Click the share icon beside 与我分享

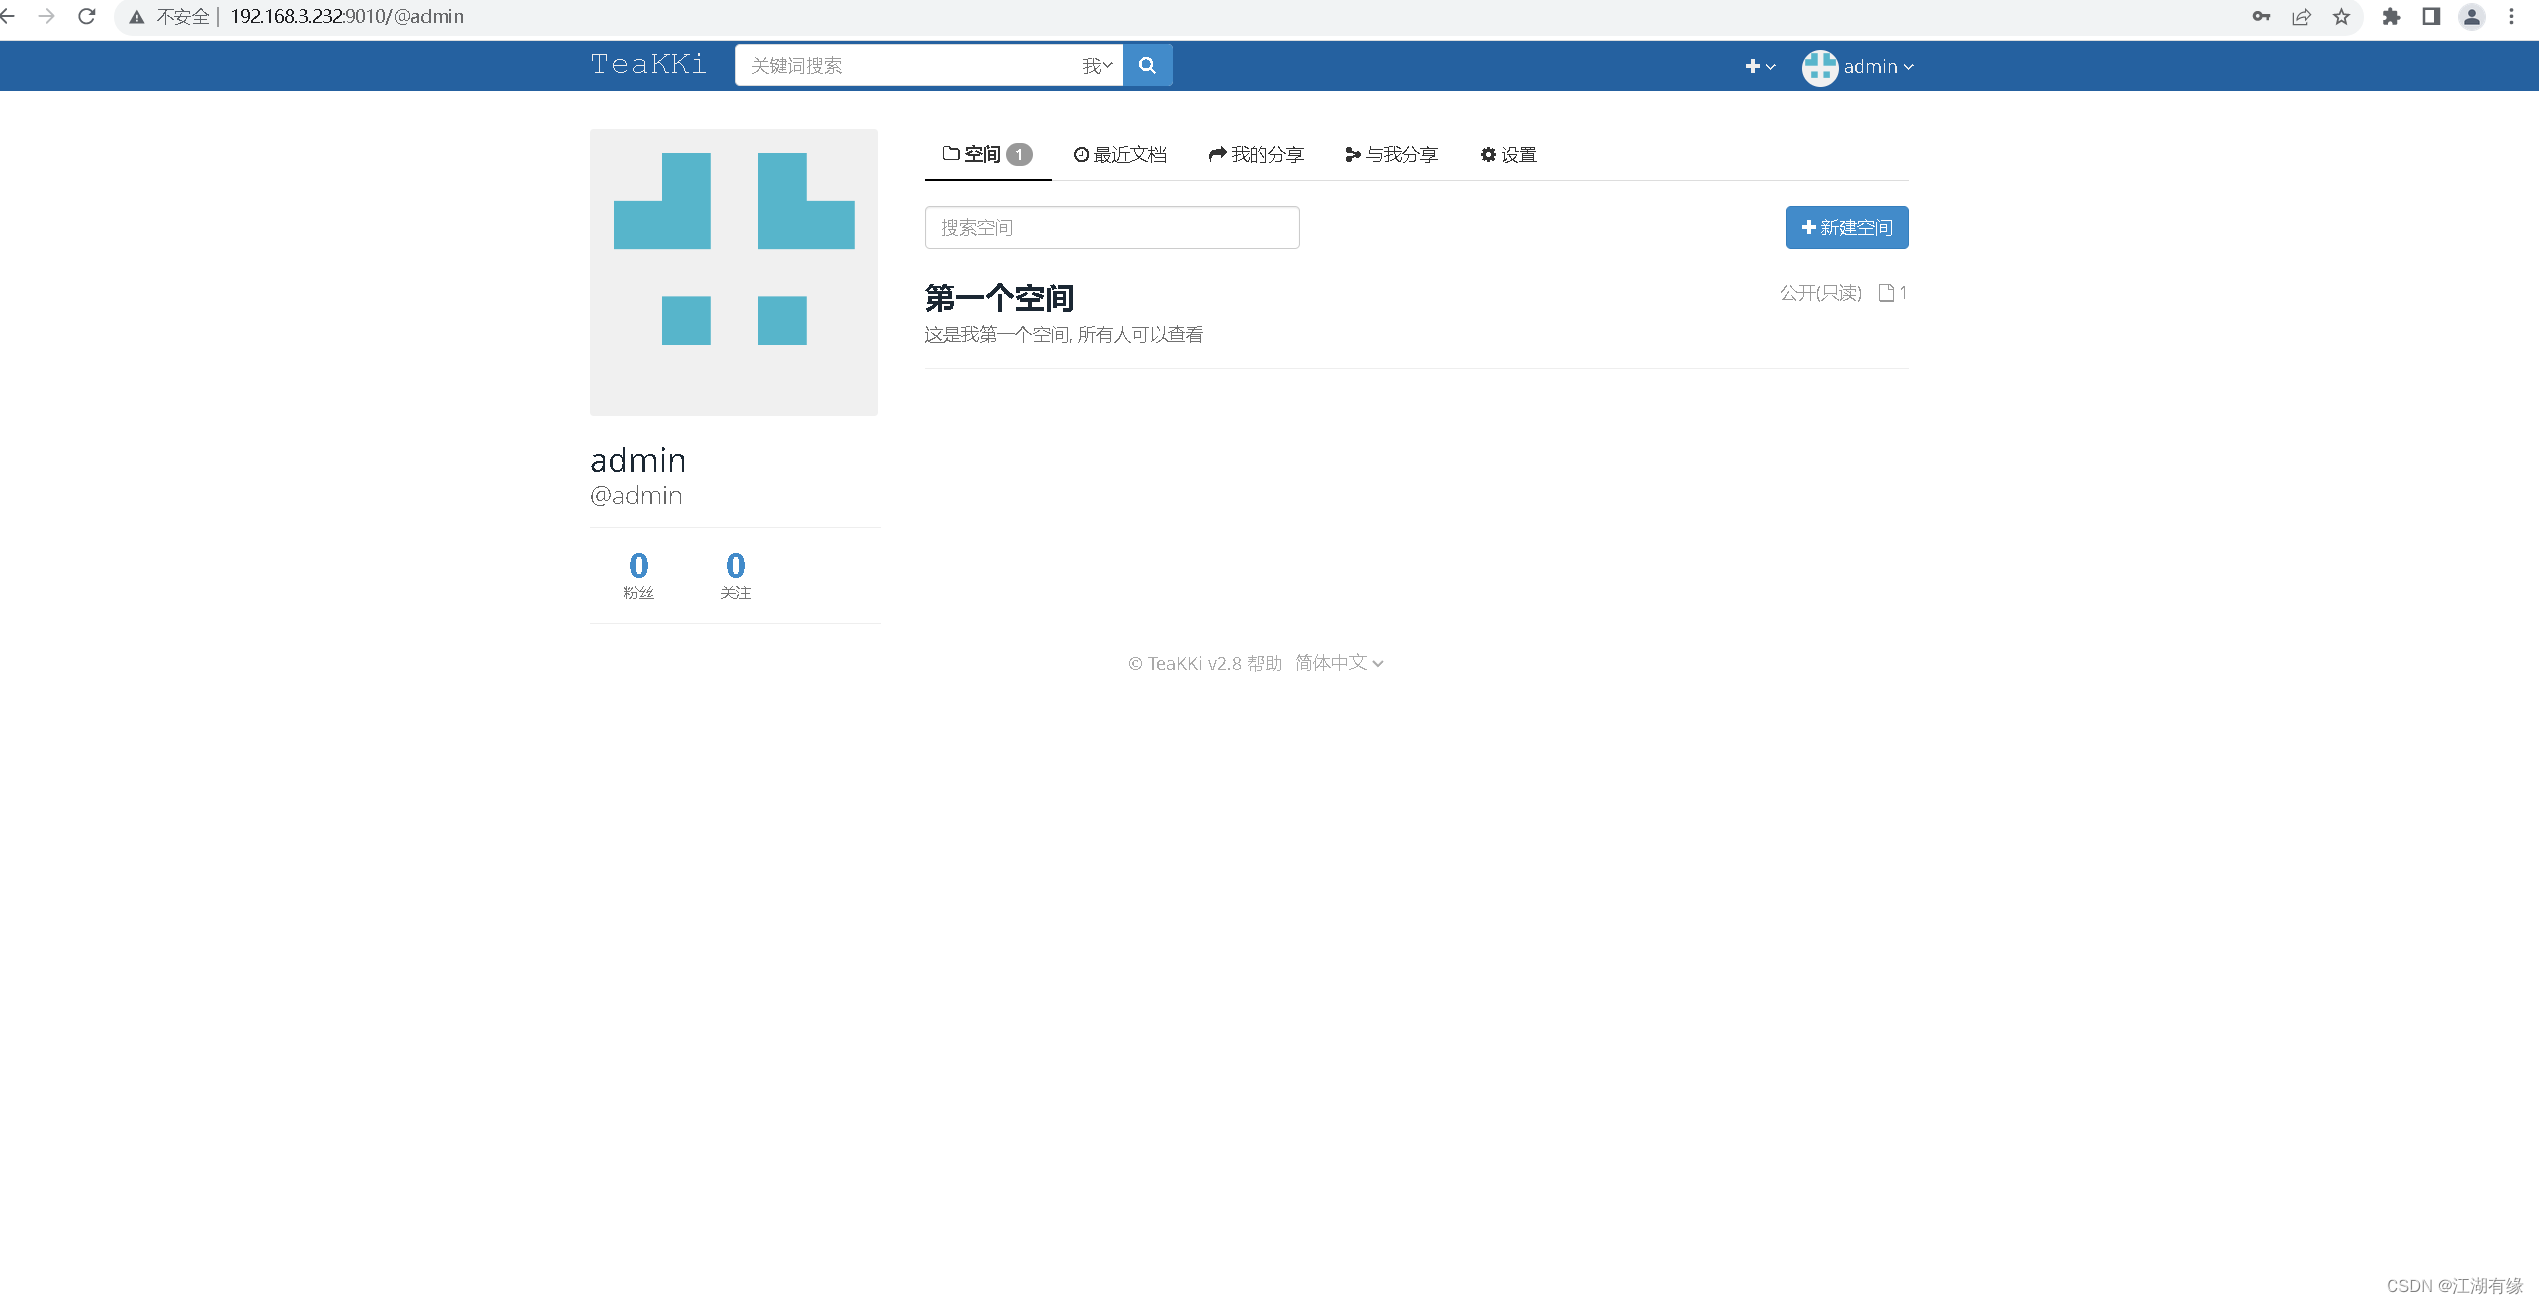pos(1352,154)
